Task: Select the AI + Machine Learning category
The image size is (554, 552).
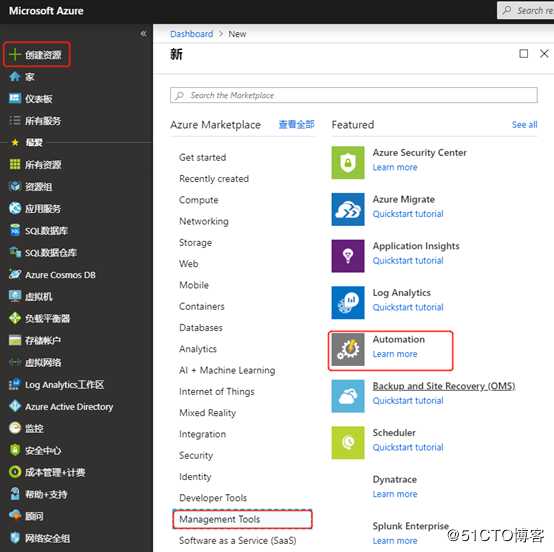Action: [227, 370]
